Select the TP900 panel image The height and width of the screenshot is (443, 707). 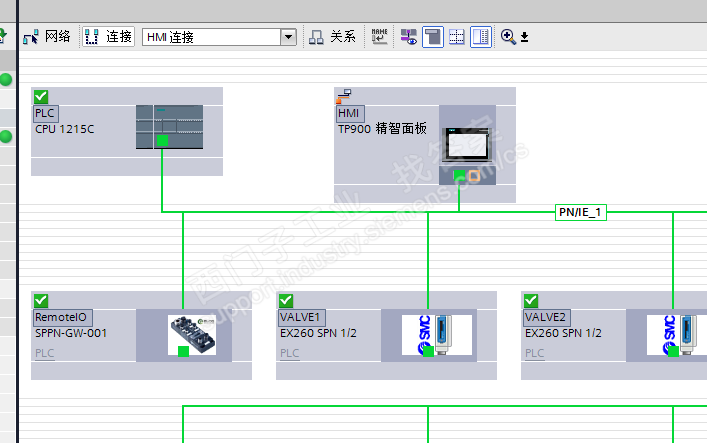click(467, 144)
